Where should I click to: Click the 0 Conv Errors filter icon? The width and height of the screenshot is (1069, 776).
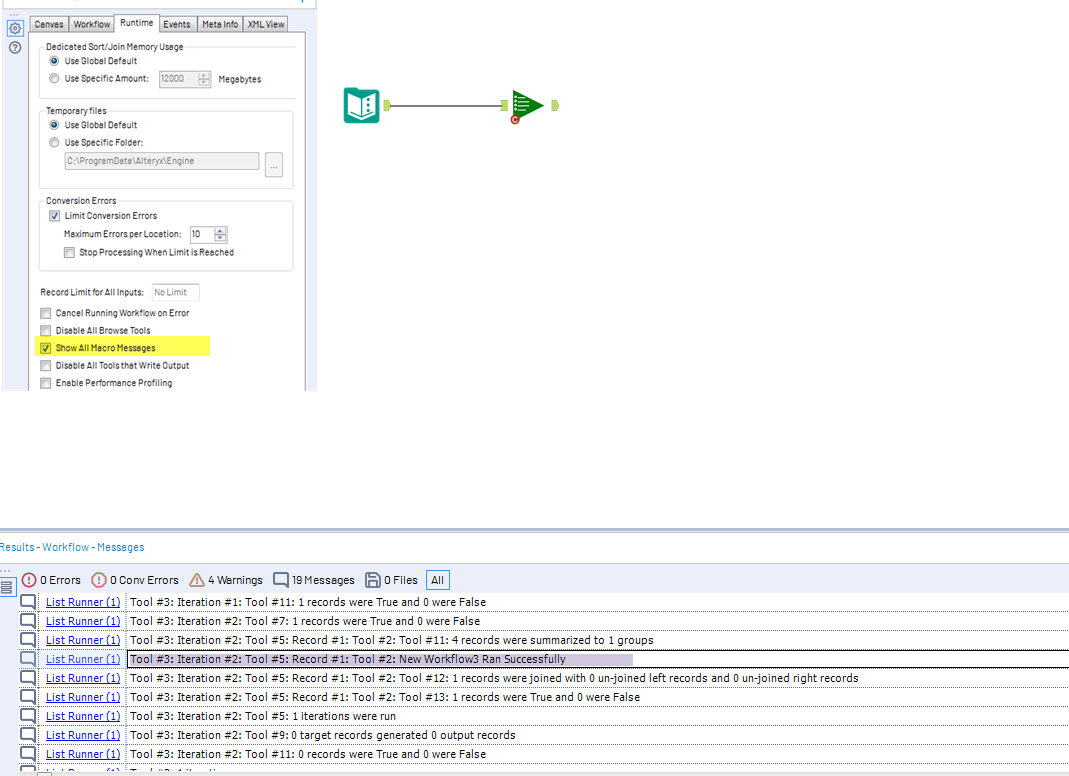click(x=99, y=579)
